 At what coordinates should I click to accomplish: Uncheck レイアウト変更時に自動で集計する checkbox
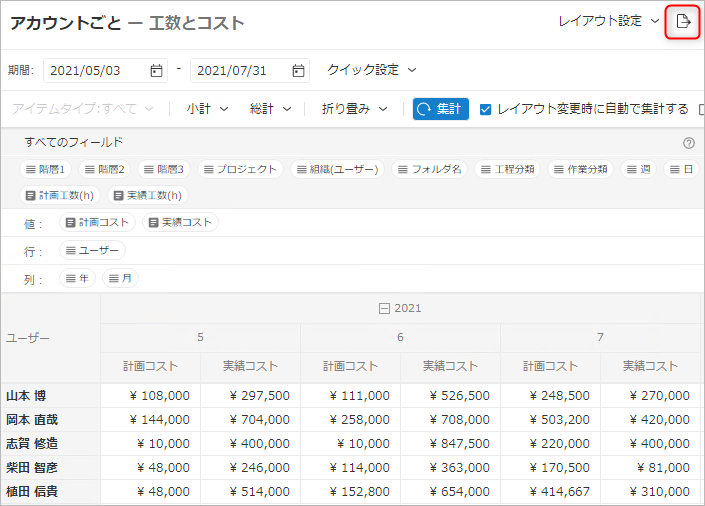[485, 109]
